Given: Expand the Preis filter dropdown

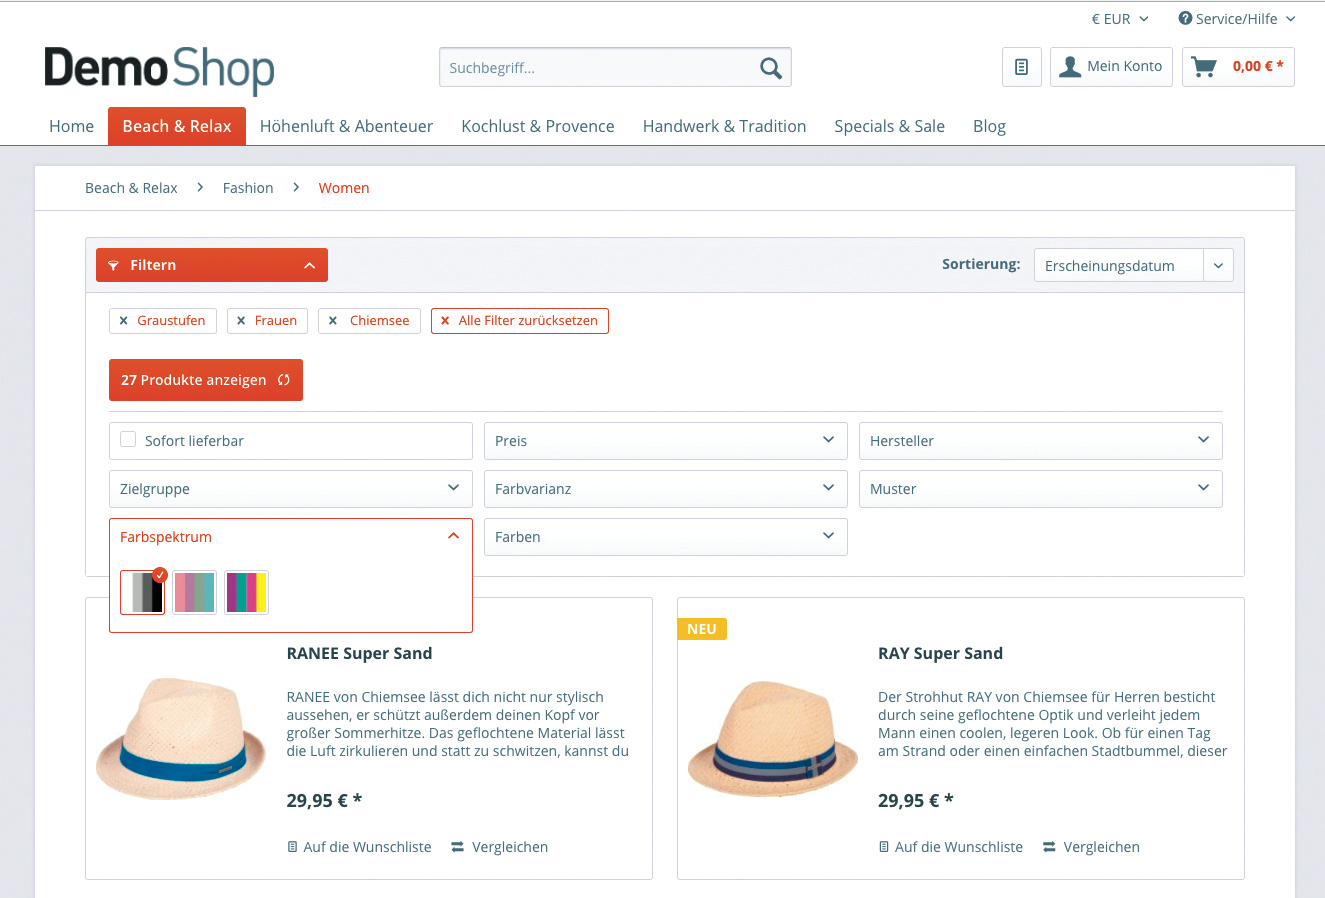Looking at the screenshot, I should pyautogui.click(x=665, y=441).
